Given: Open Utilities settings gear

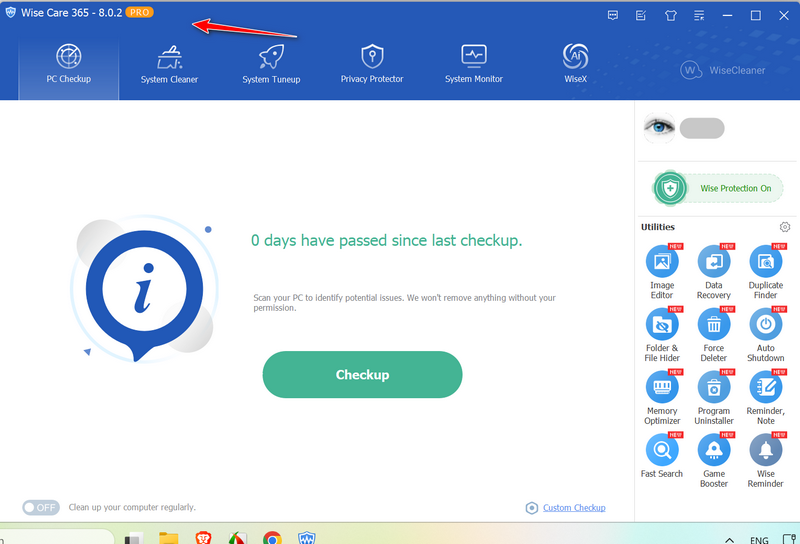Looking at the screenshot, I should coord(785,227).
